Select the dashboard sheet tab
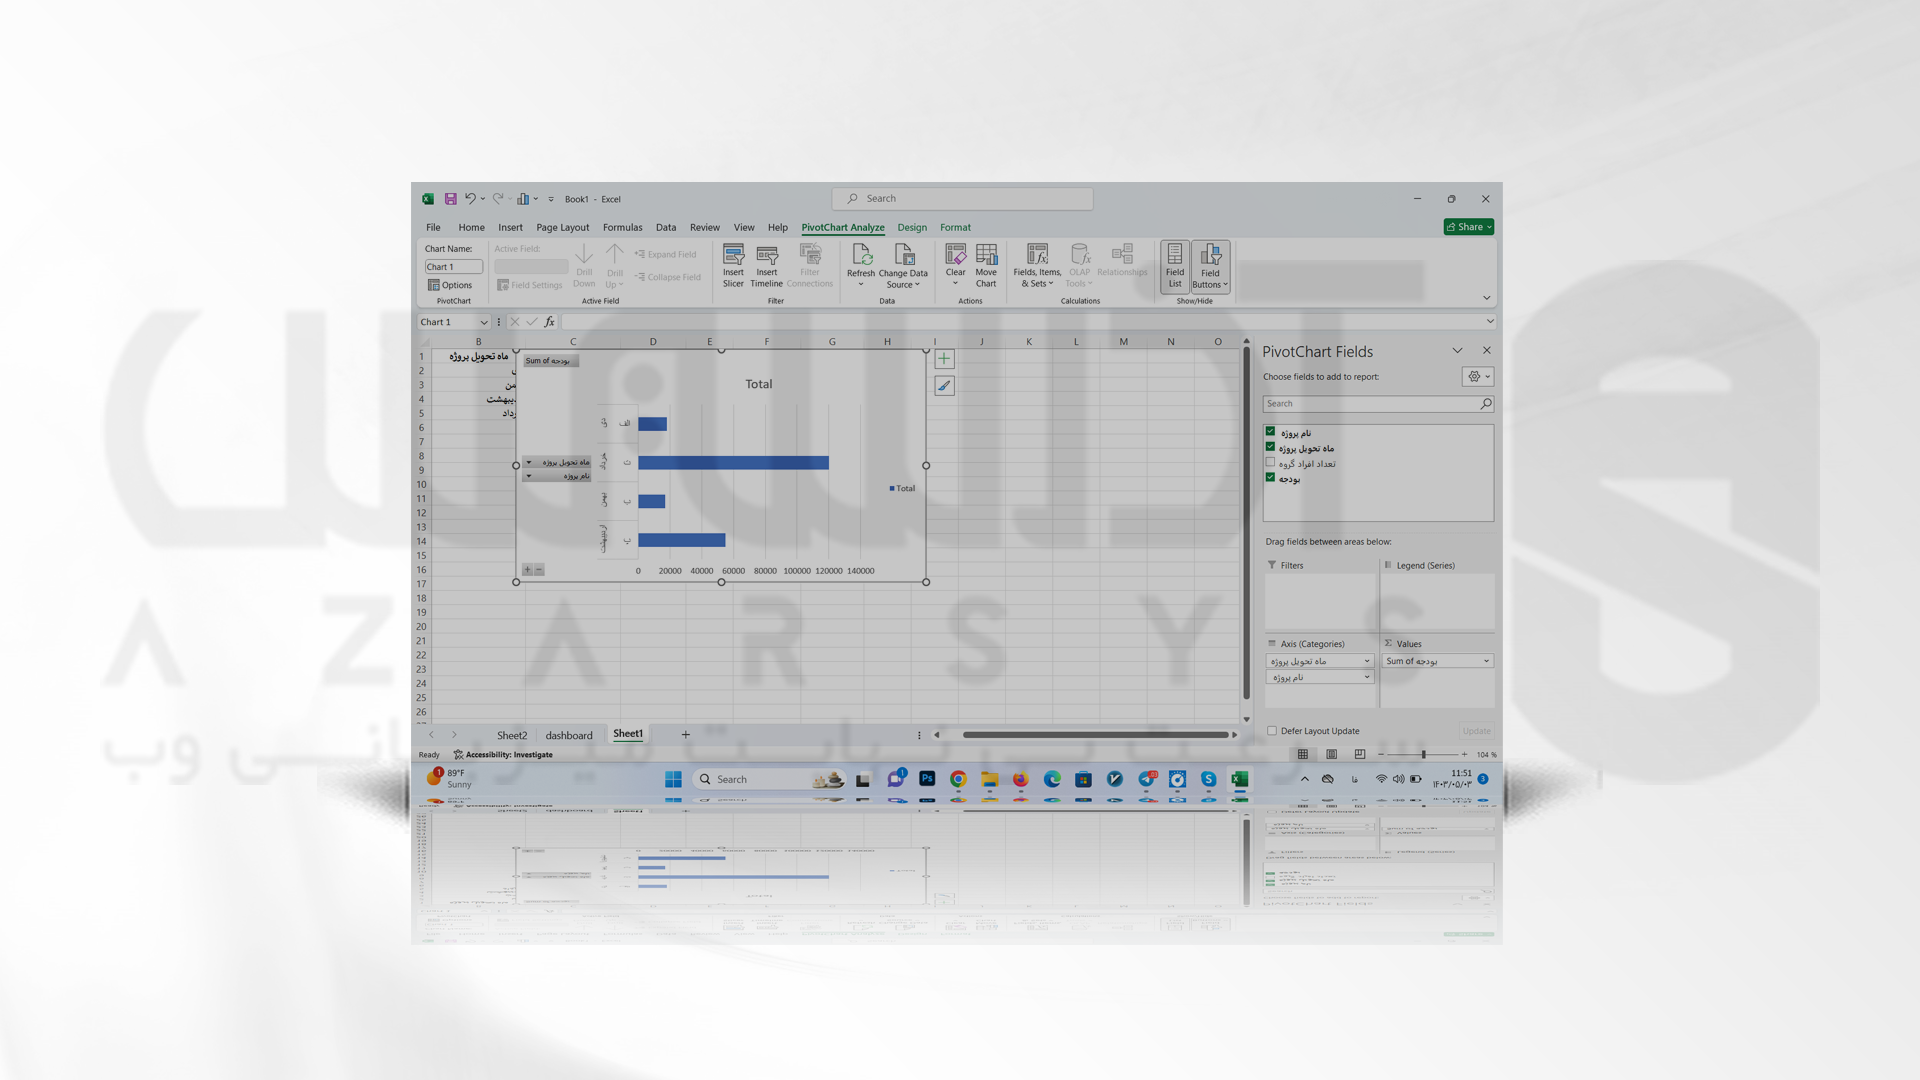Image resolution: width=1920 pixels, height=1080 pixels. [x=570, y=735]
